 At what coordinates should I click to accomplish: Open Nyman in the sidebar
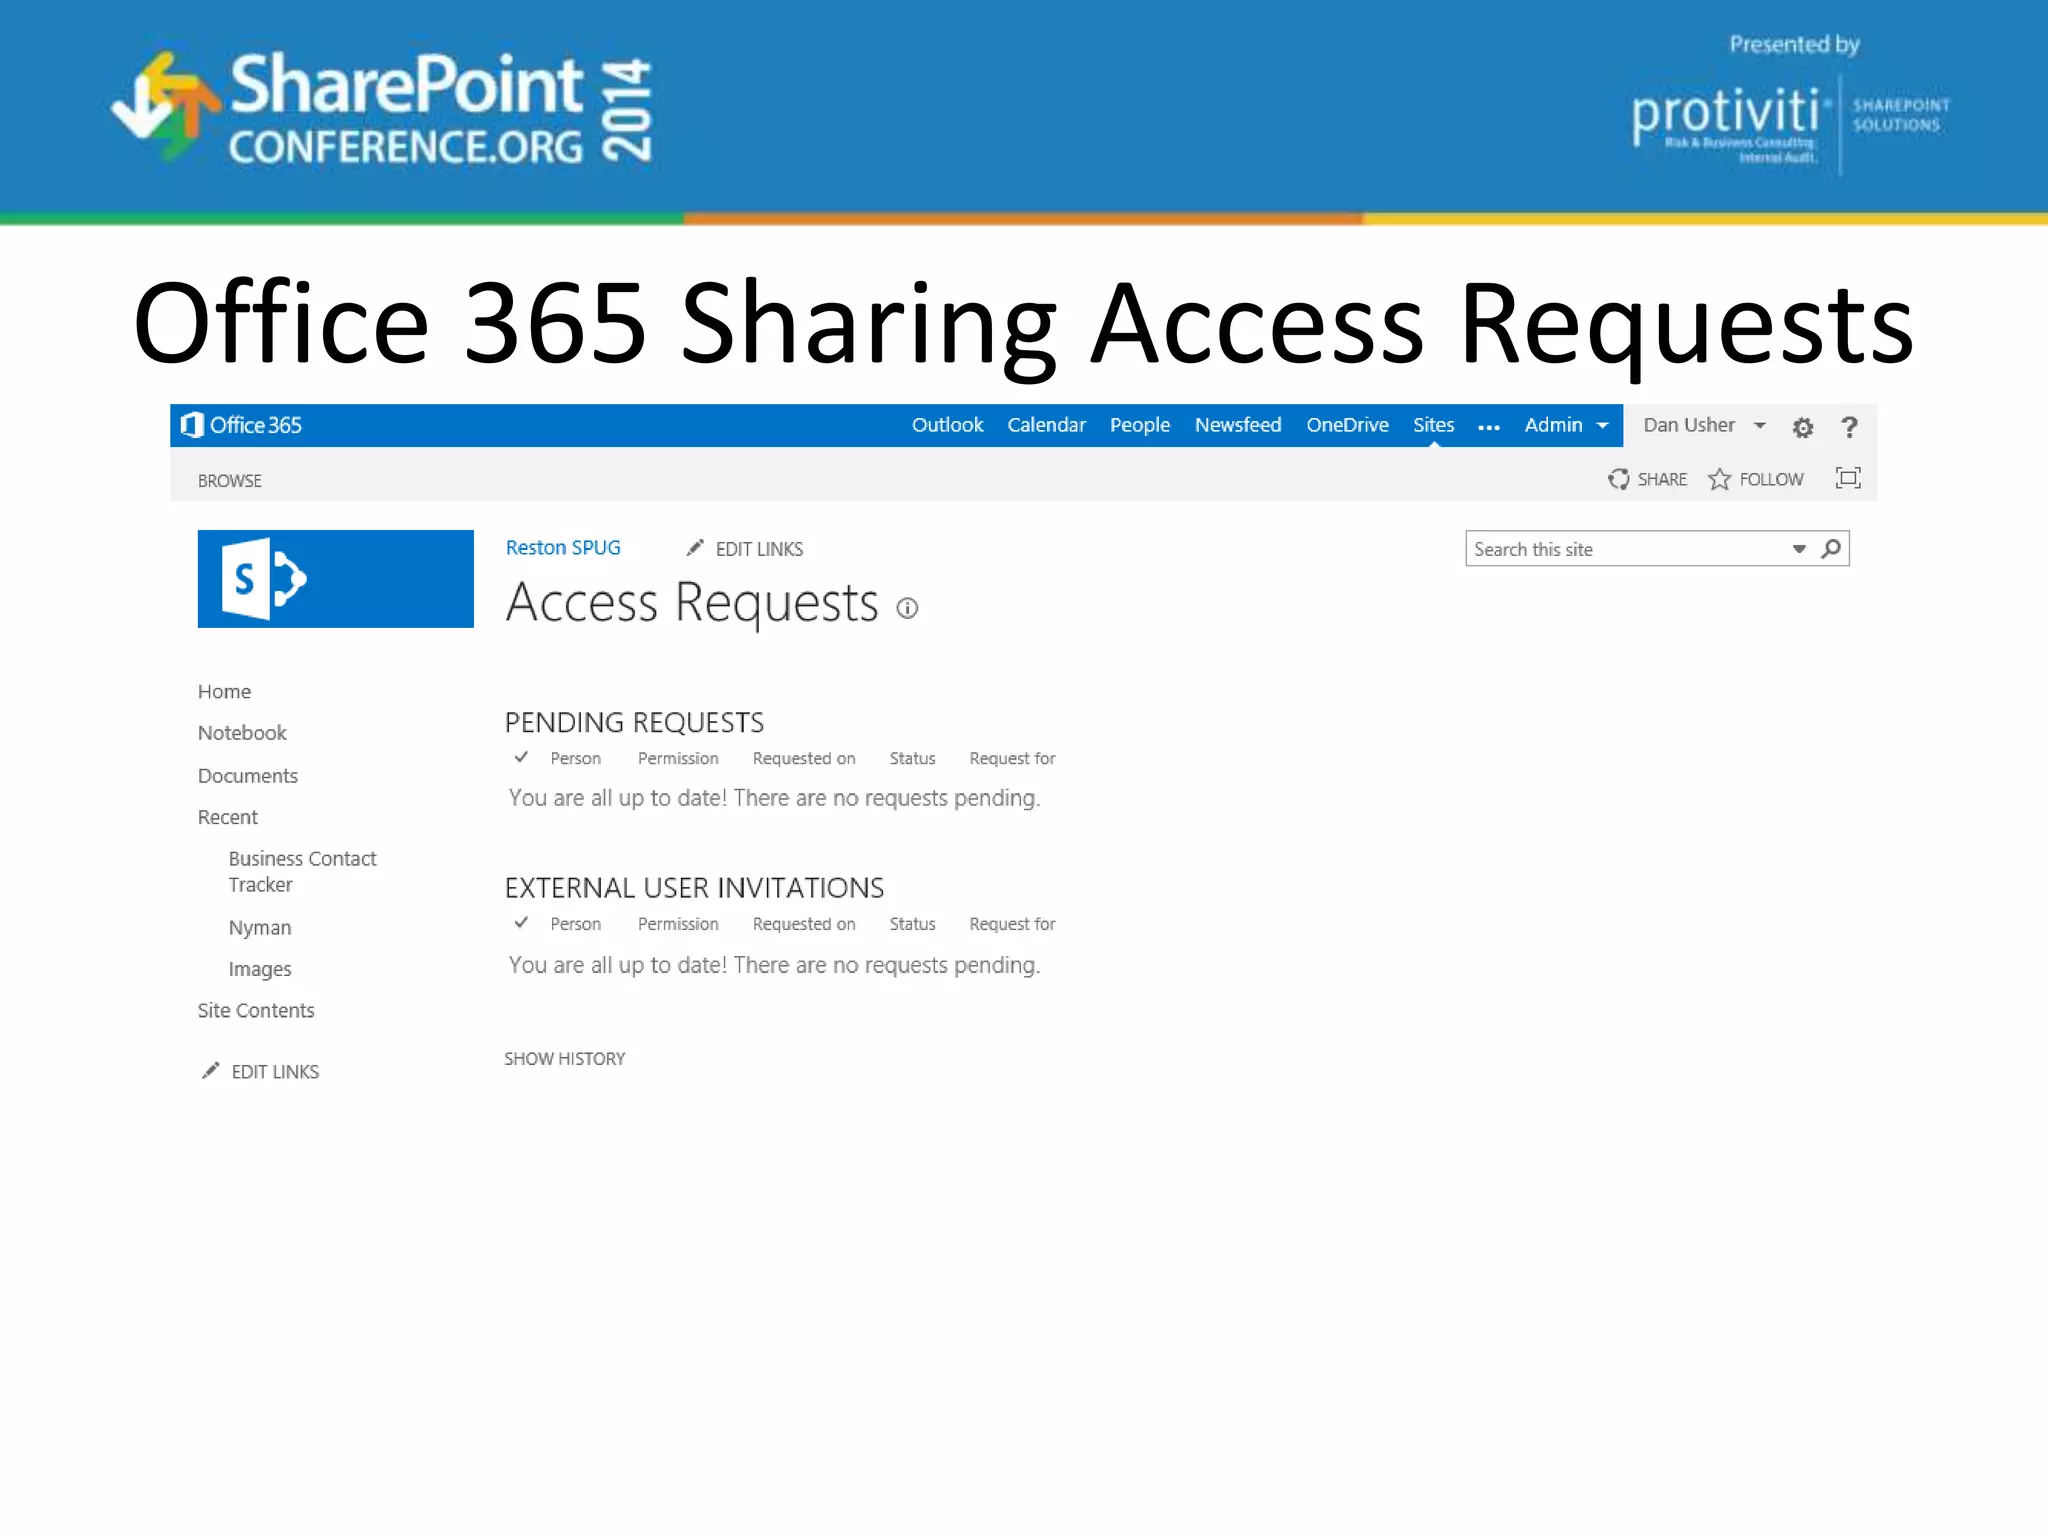pos(259,928)
